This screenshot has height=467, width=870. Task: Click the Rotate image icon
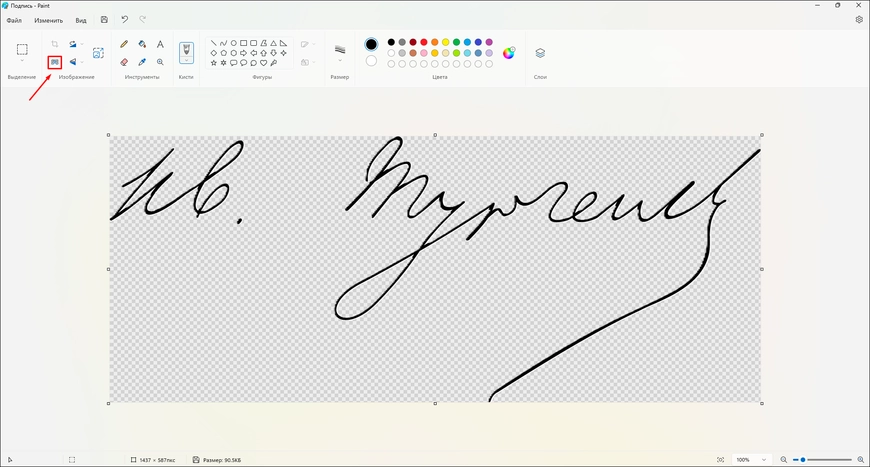73,44
